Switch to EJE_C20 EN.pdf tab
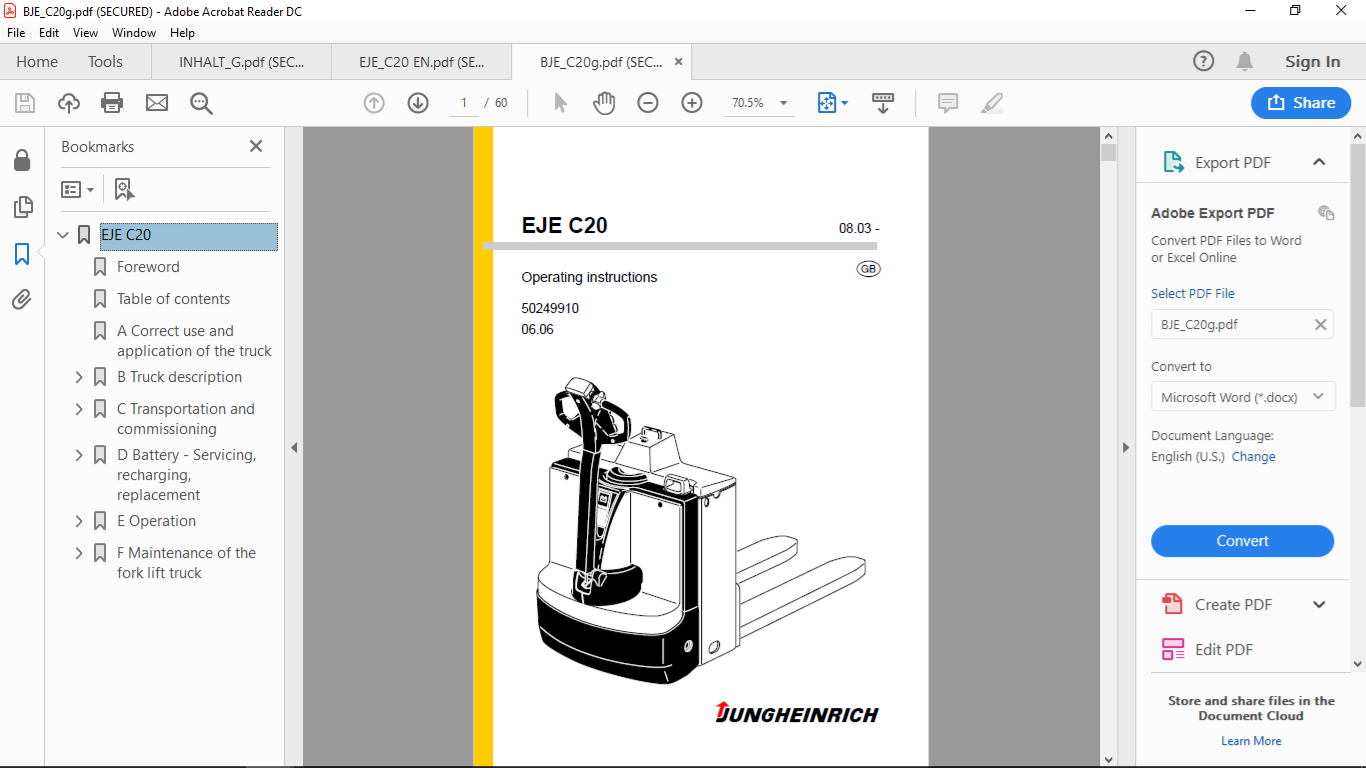This screenshot has width=1366, height=768. tap(421, 61)
